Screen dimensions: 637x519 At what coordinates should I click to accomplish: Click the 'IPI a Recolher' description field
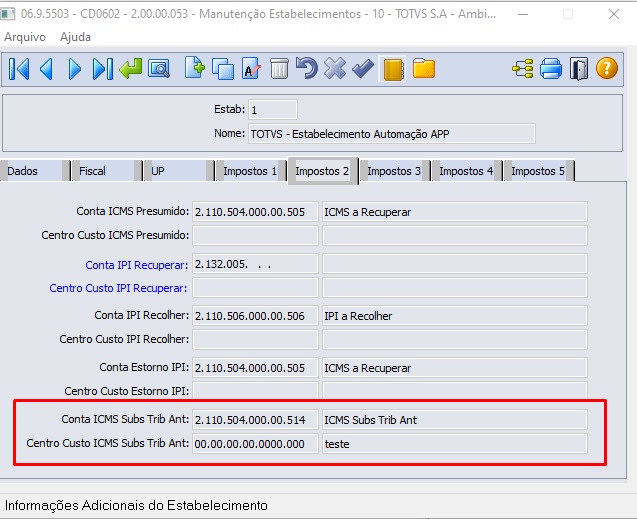click(x=455, y=316)
